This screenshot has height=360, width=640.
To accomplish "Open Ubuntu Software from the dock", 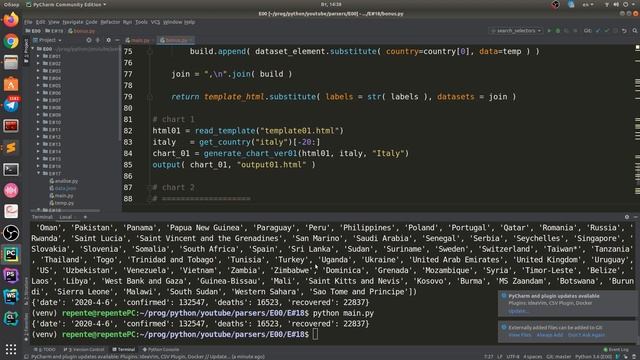I will pyautogui.click(x=11, y=84).
